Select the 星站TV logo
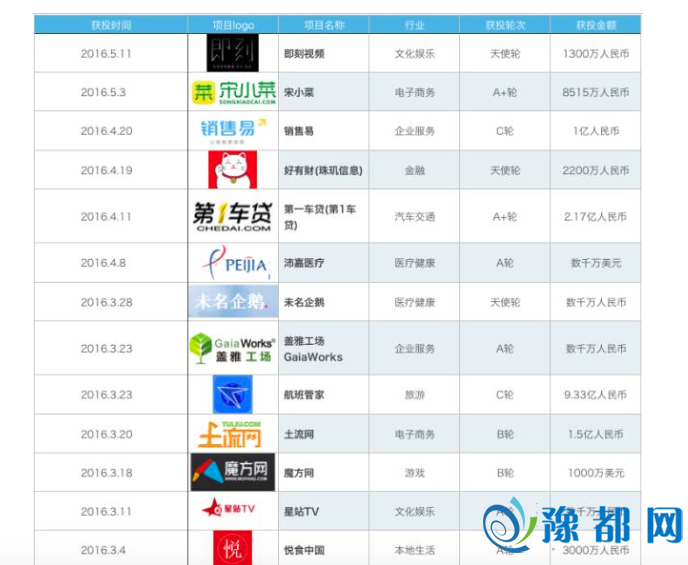Image resolution: width=688 pixels, height=565 pixels. point(233,511)
